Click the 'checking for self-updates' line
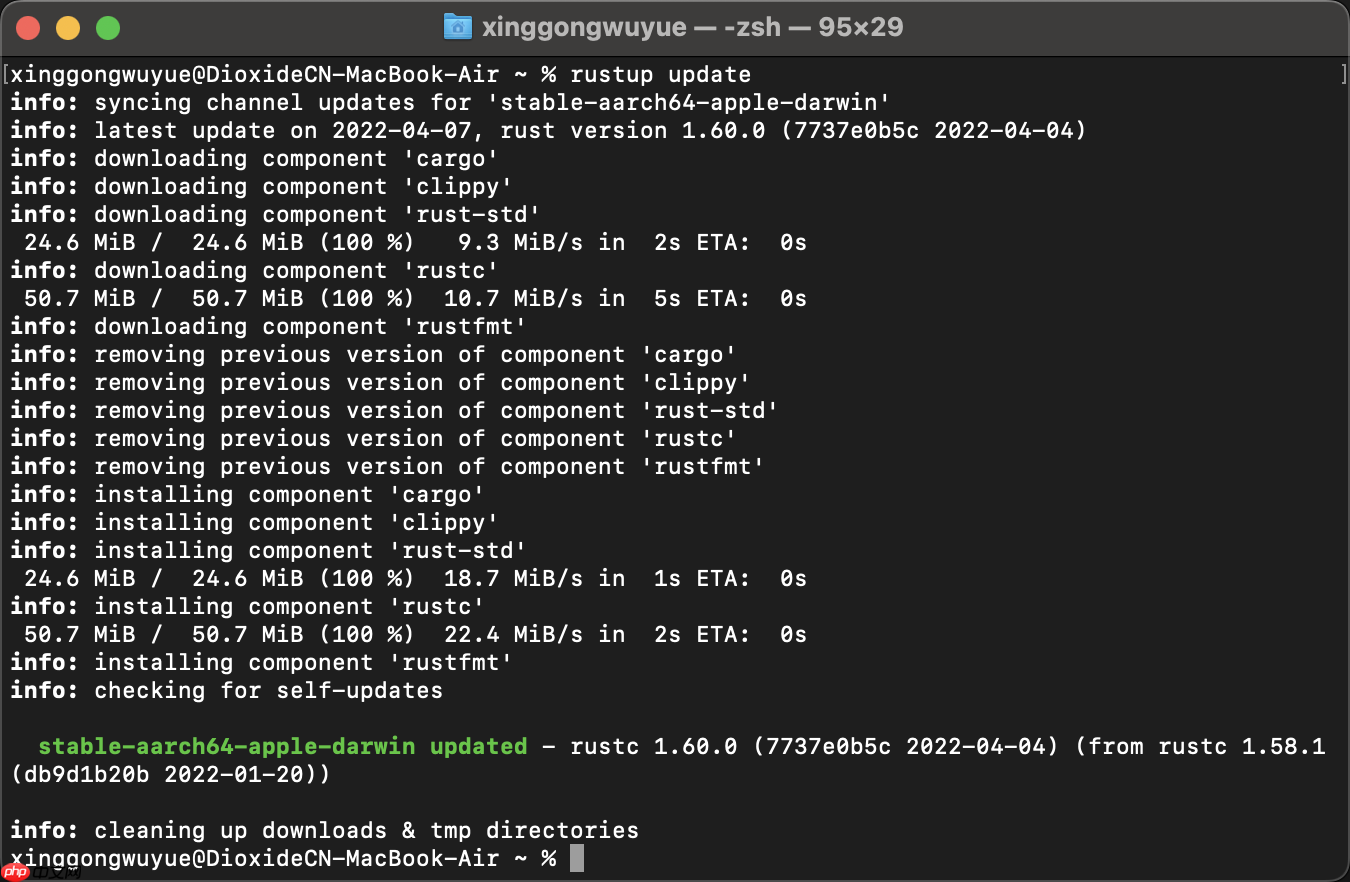This screenshot has height=882, width=1350. pyautogui.click(x=268, y=691)
